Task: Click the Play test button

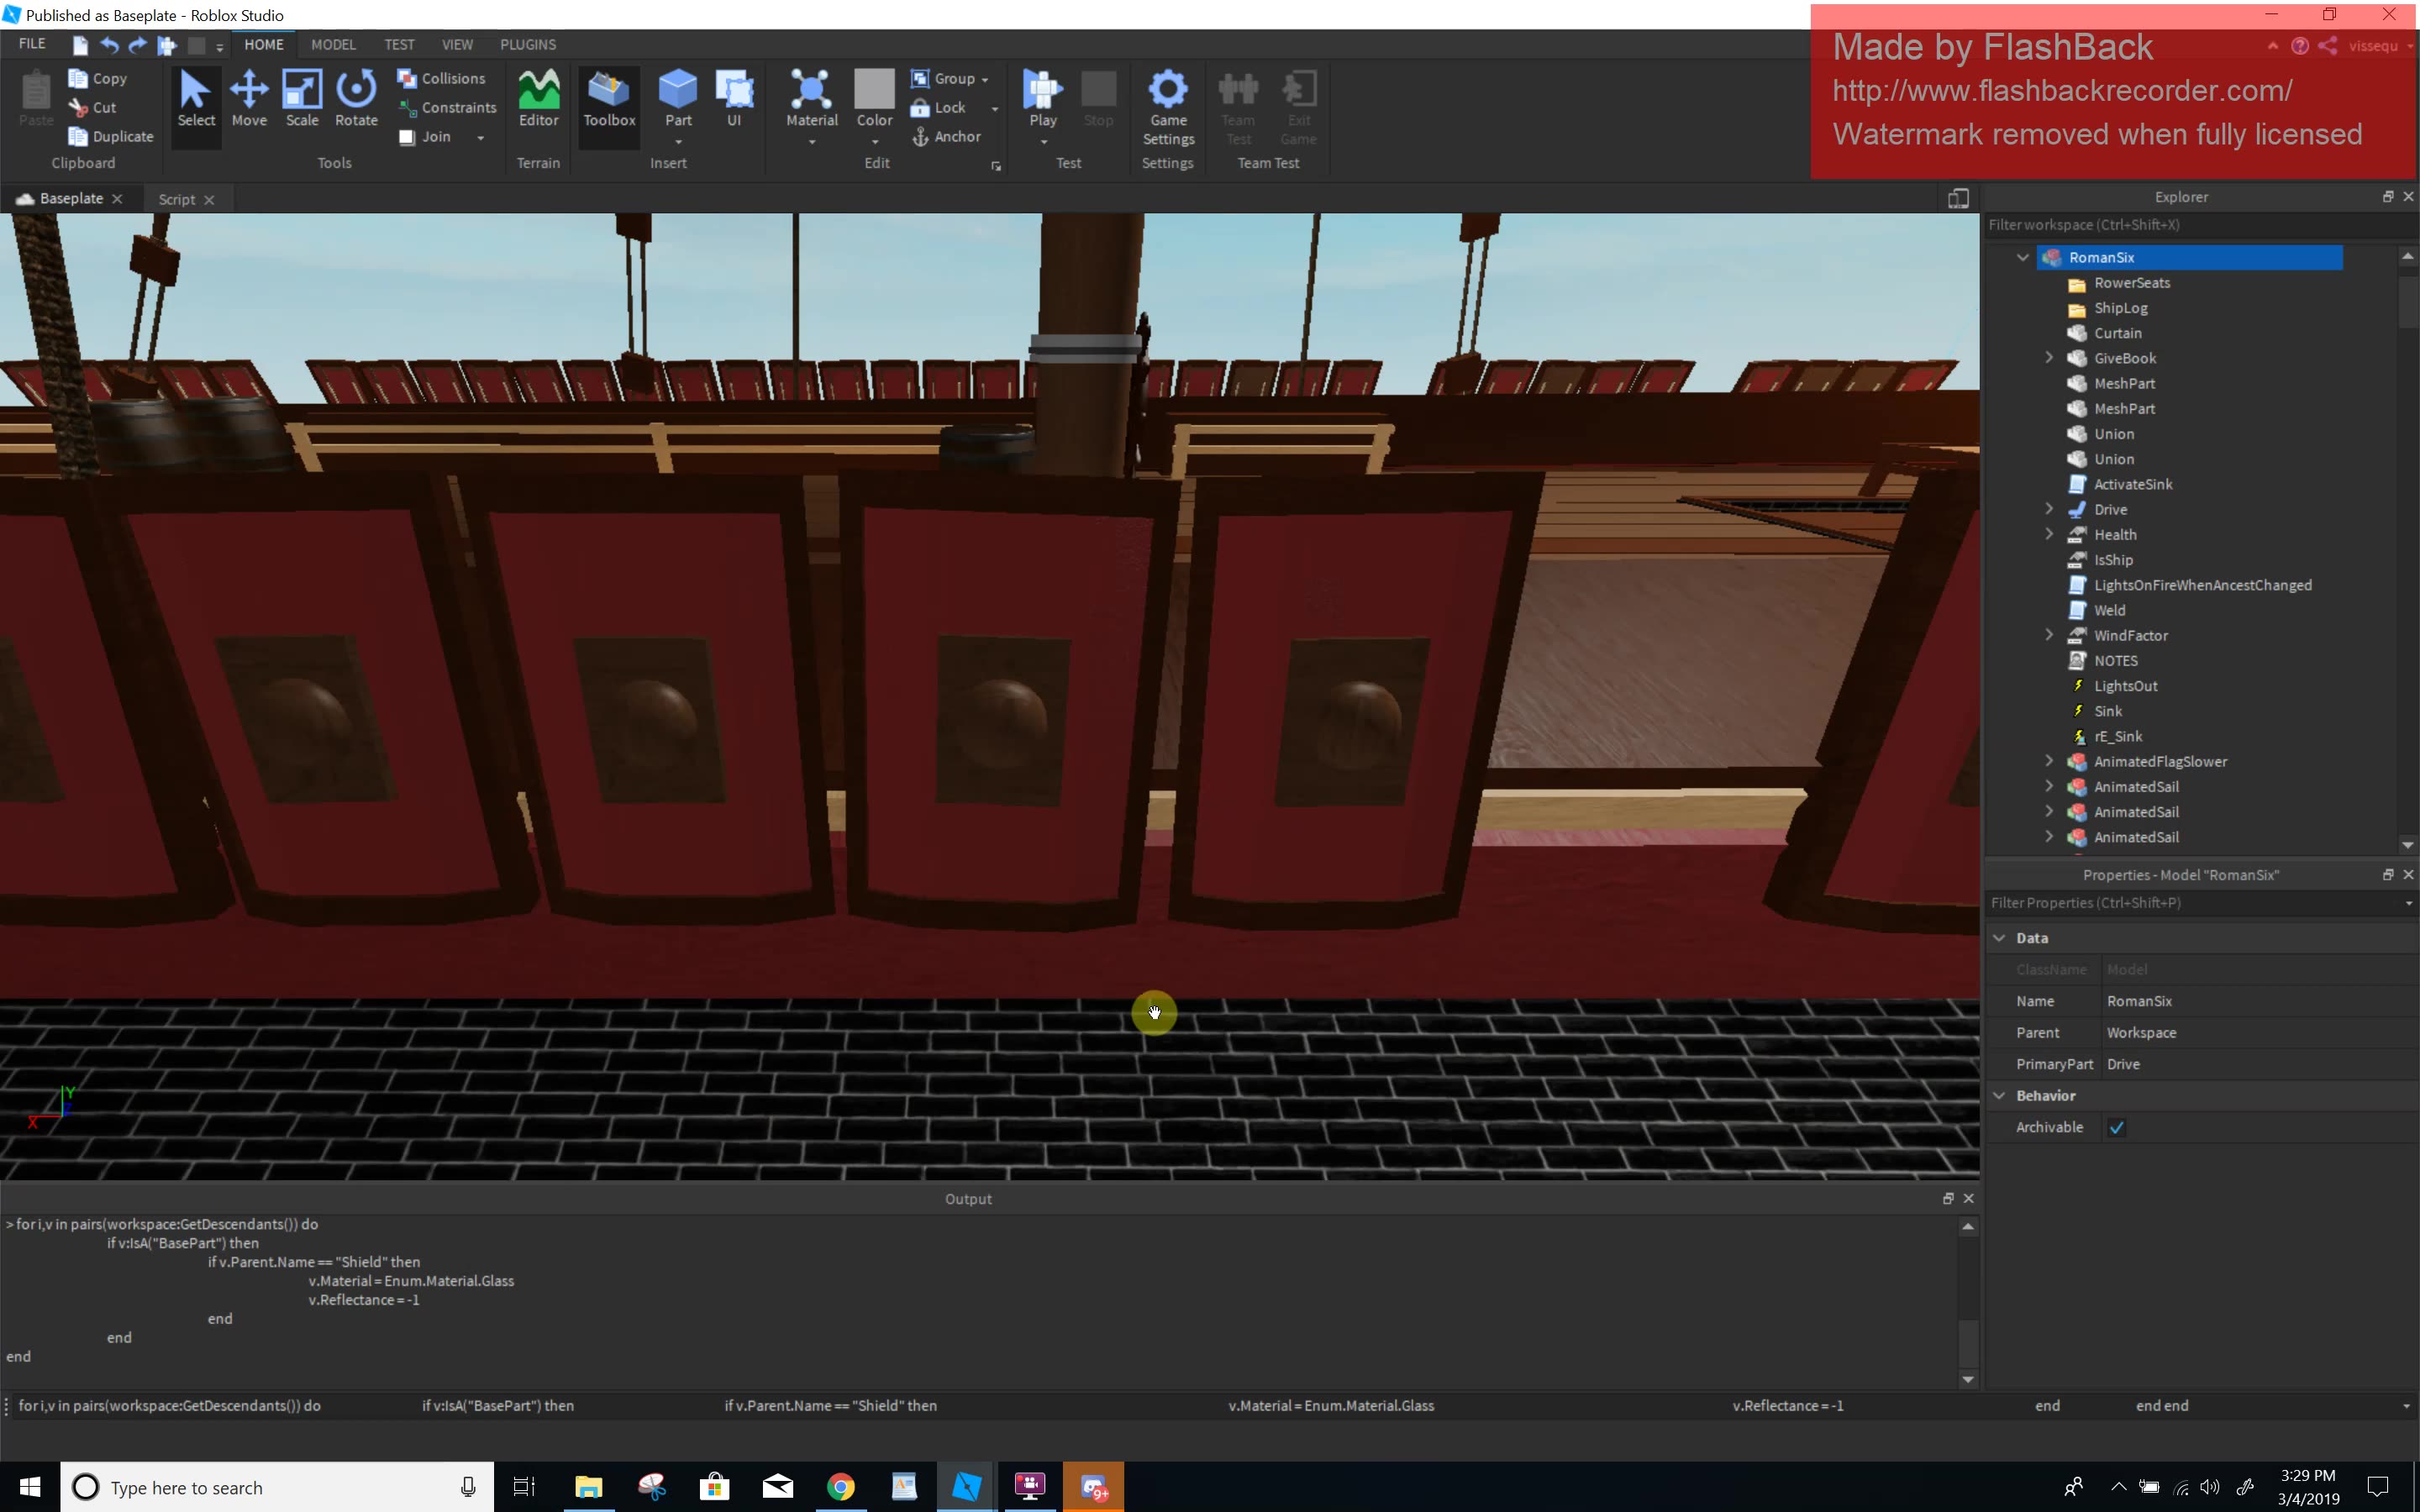Action: point(1043,99)
